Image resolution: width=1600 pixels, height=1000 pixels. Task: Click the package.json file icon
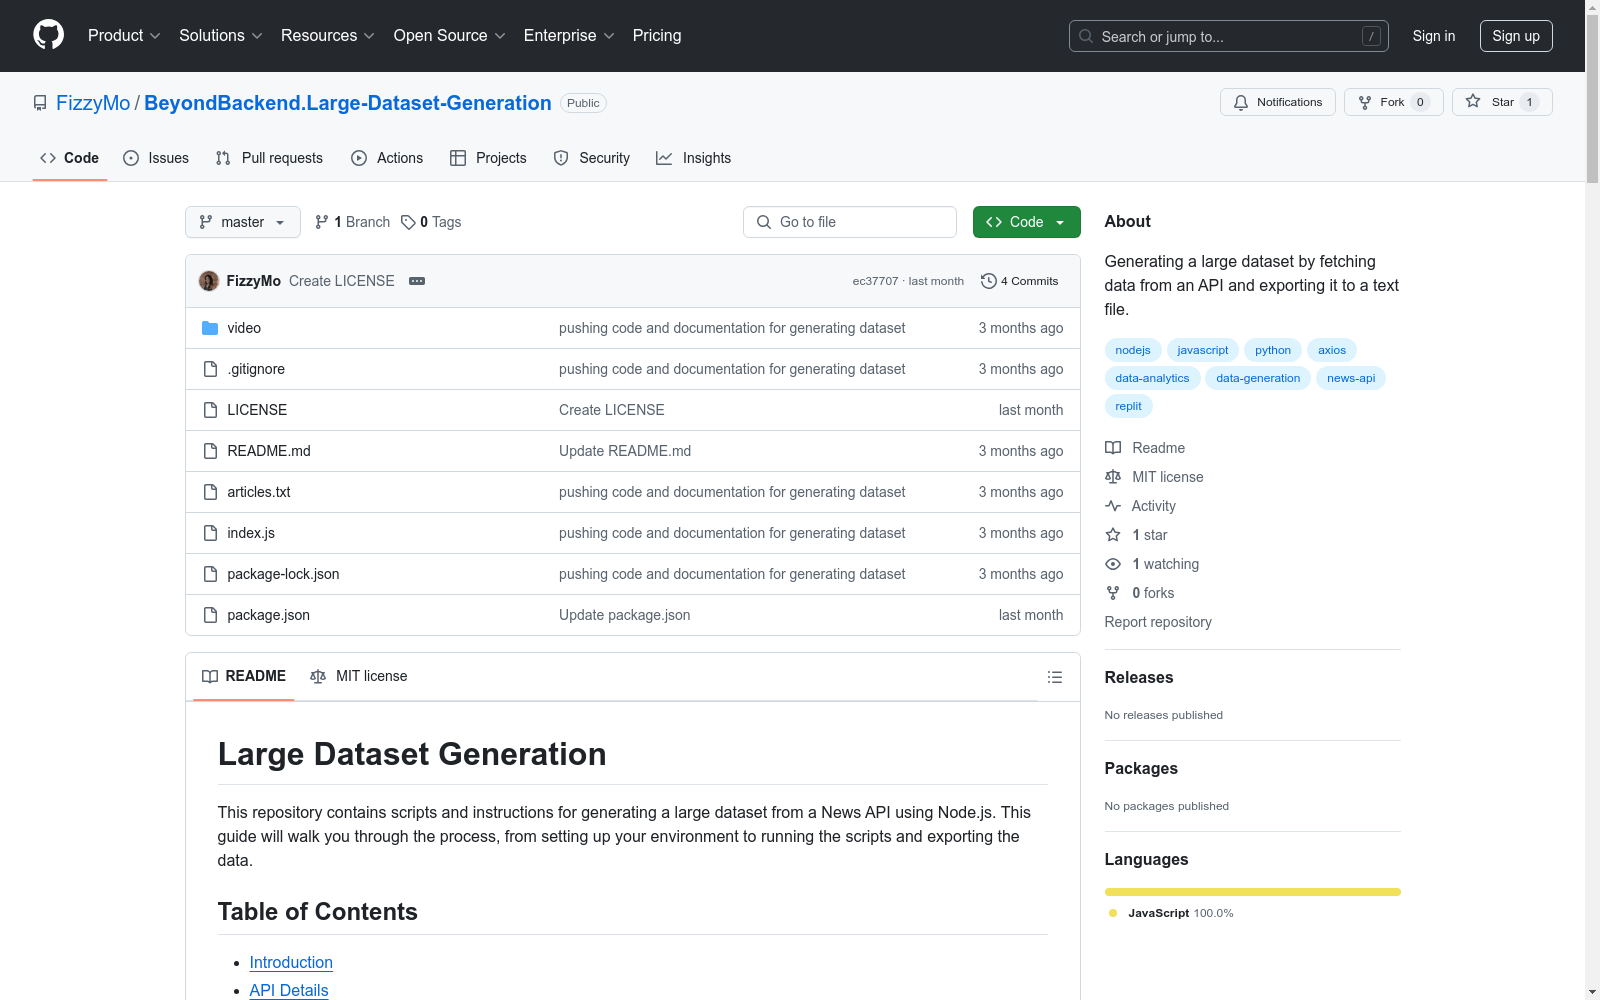[x=210, y=615]
